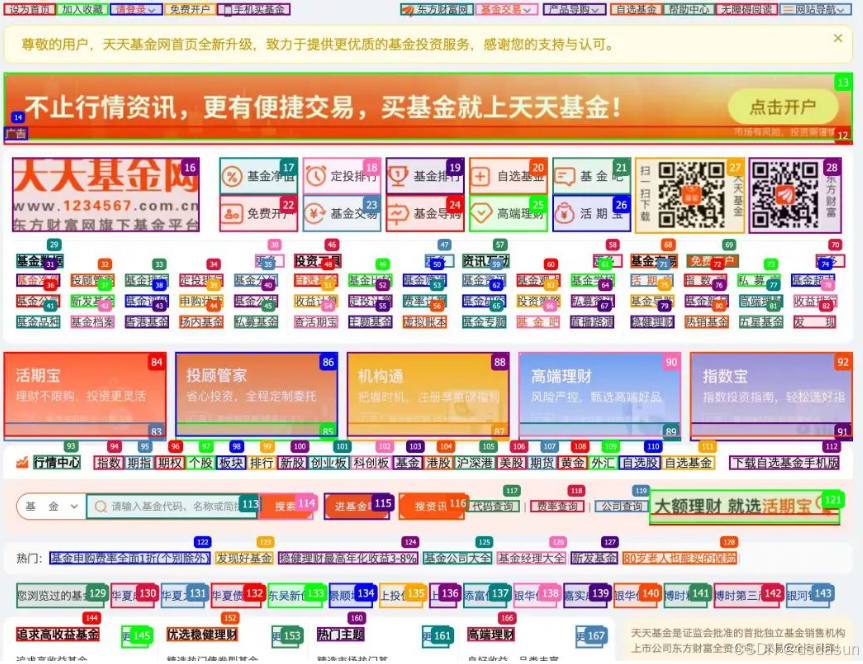The height and width of the screenshot is (664, 863).
Task: Click the orange 搜索 button
Action: (x=285, y=507)
